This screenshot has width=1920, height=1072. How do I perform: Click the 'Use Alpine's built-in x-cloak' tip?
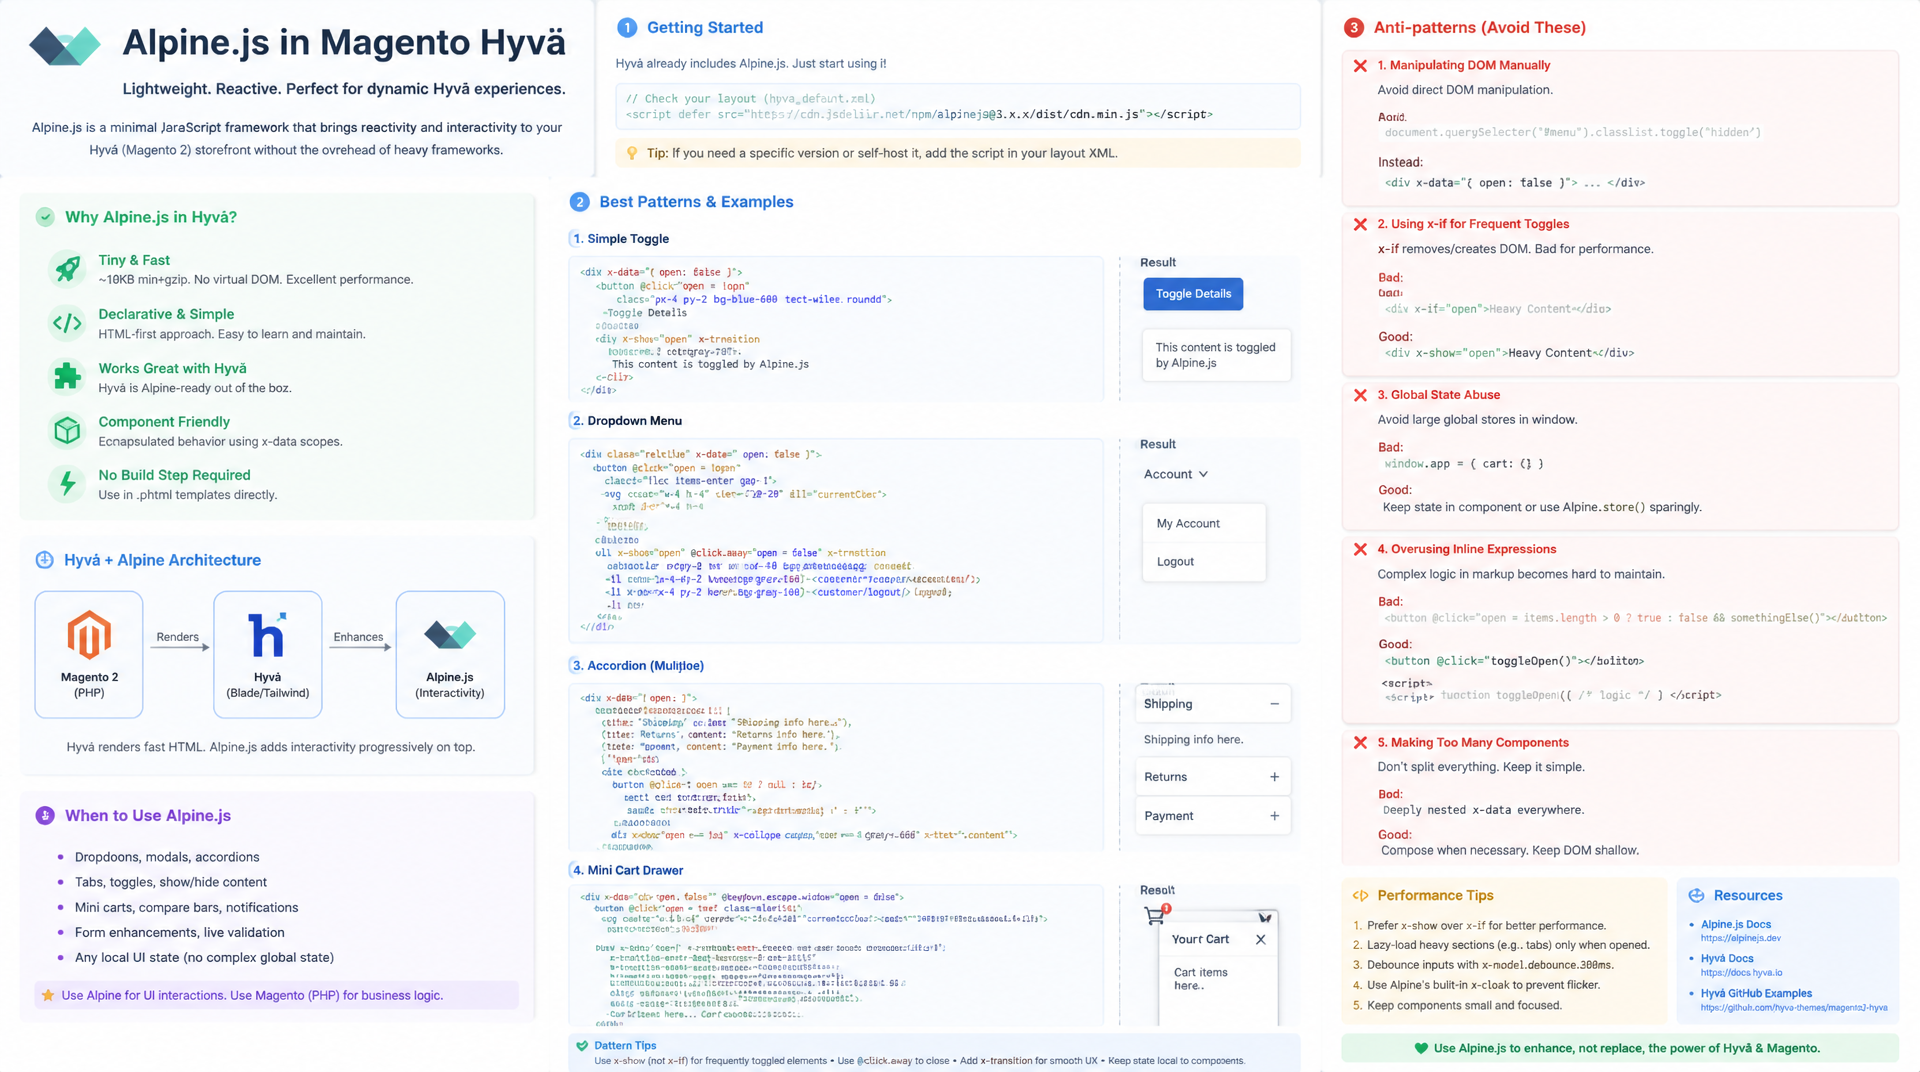(1483, 985)
